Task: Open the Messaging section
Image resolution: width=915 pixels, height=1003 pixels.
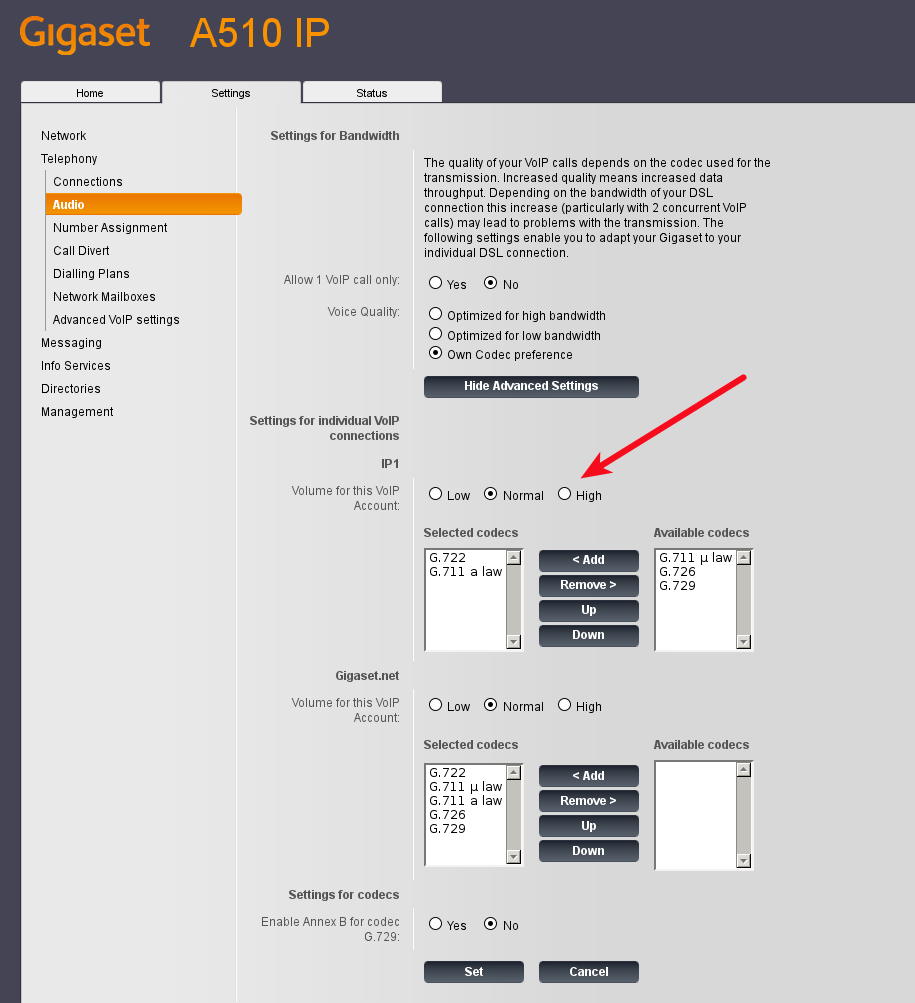Action: pyautogui.click(x=71, y=343)
